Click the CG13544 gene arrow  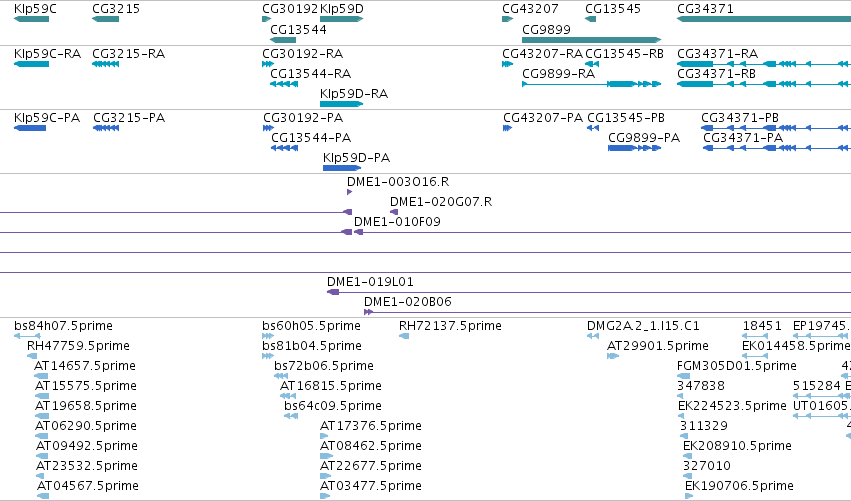(x=283, y=40)
